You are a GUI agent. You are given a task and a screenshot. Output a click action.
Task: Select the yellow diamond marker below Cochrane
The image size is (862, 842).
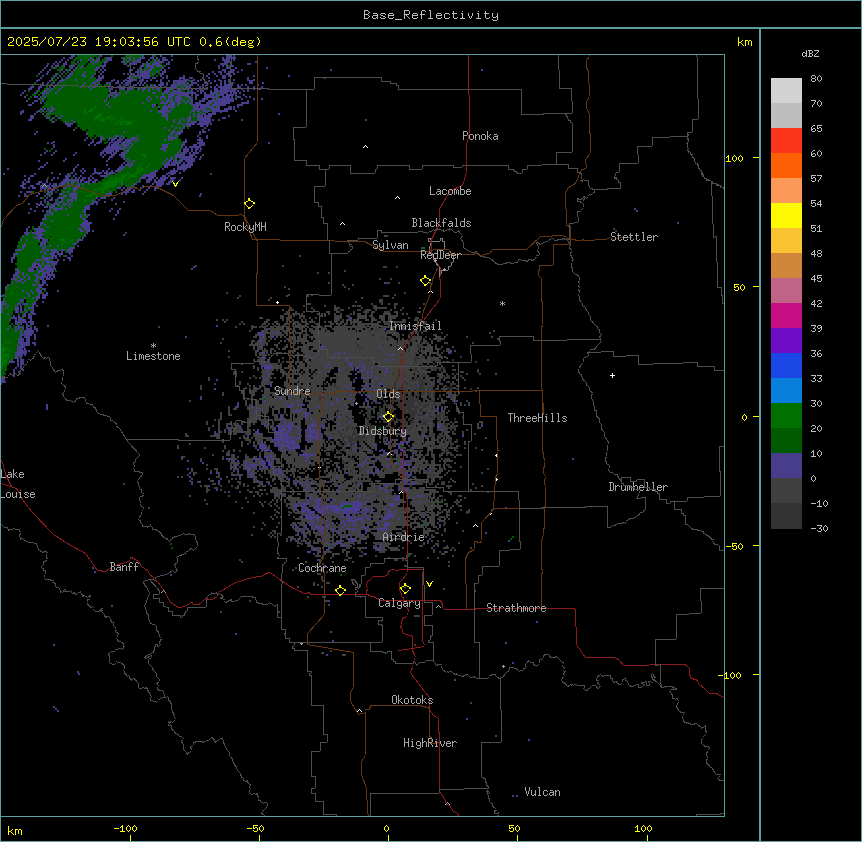click(x=340, y=590)
